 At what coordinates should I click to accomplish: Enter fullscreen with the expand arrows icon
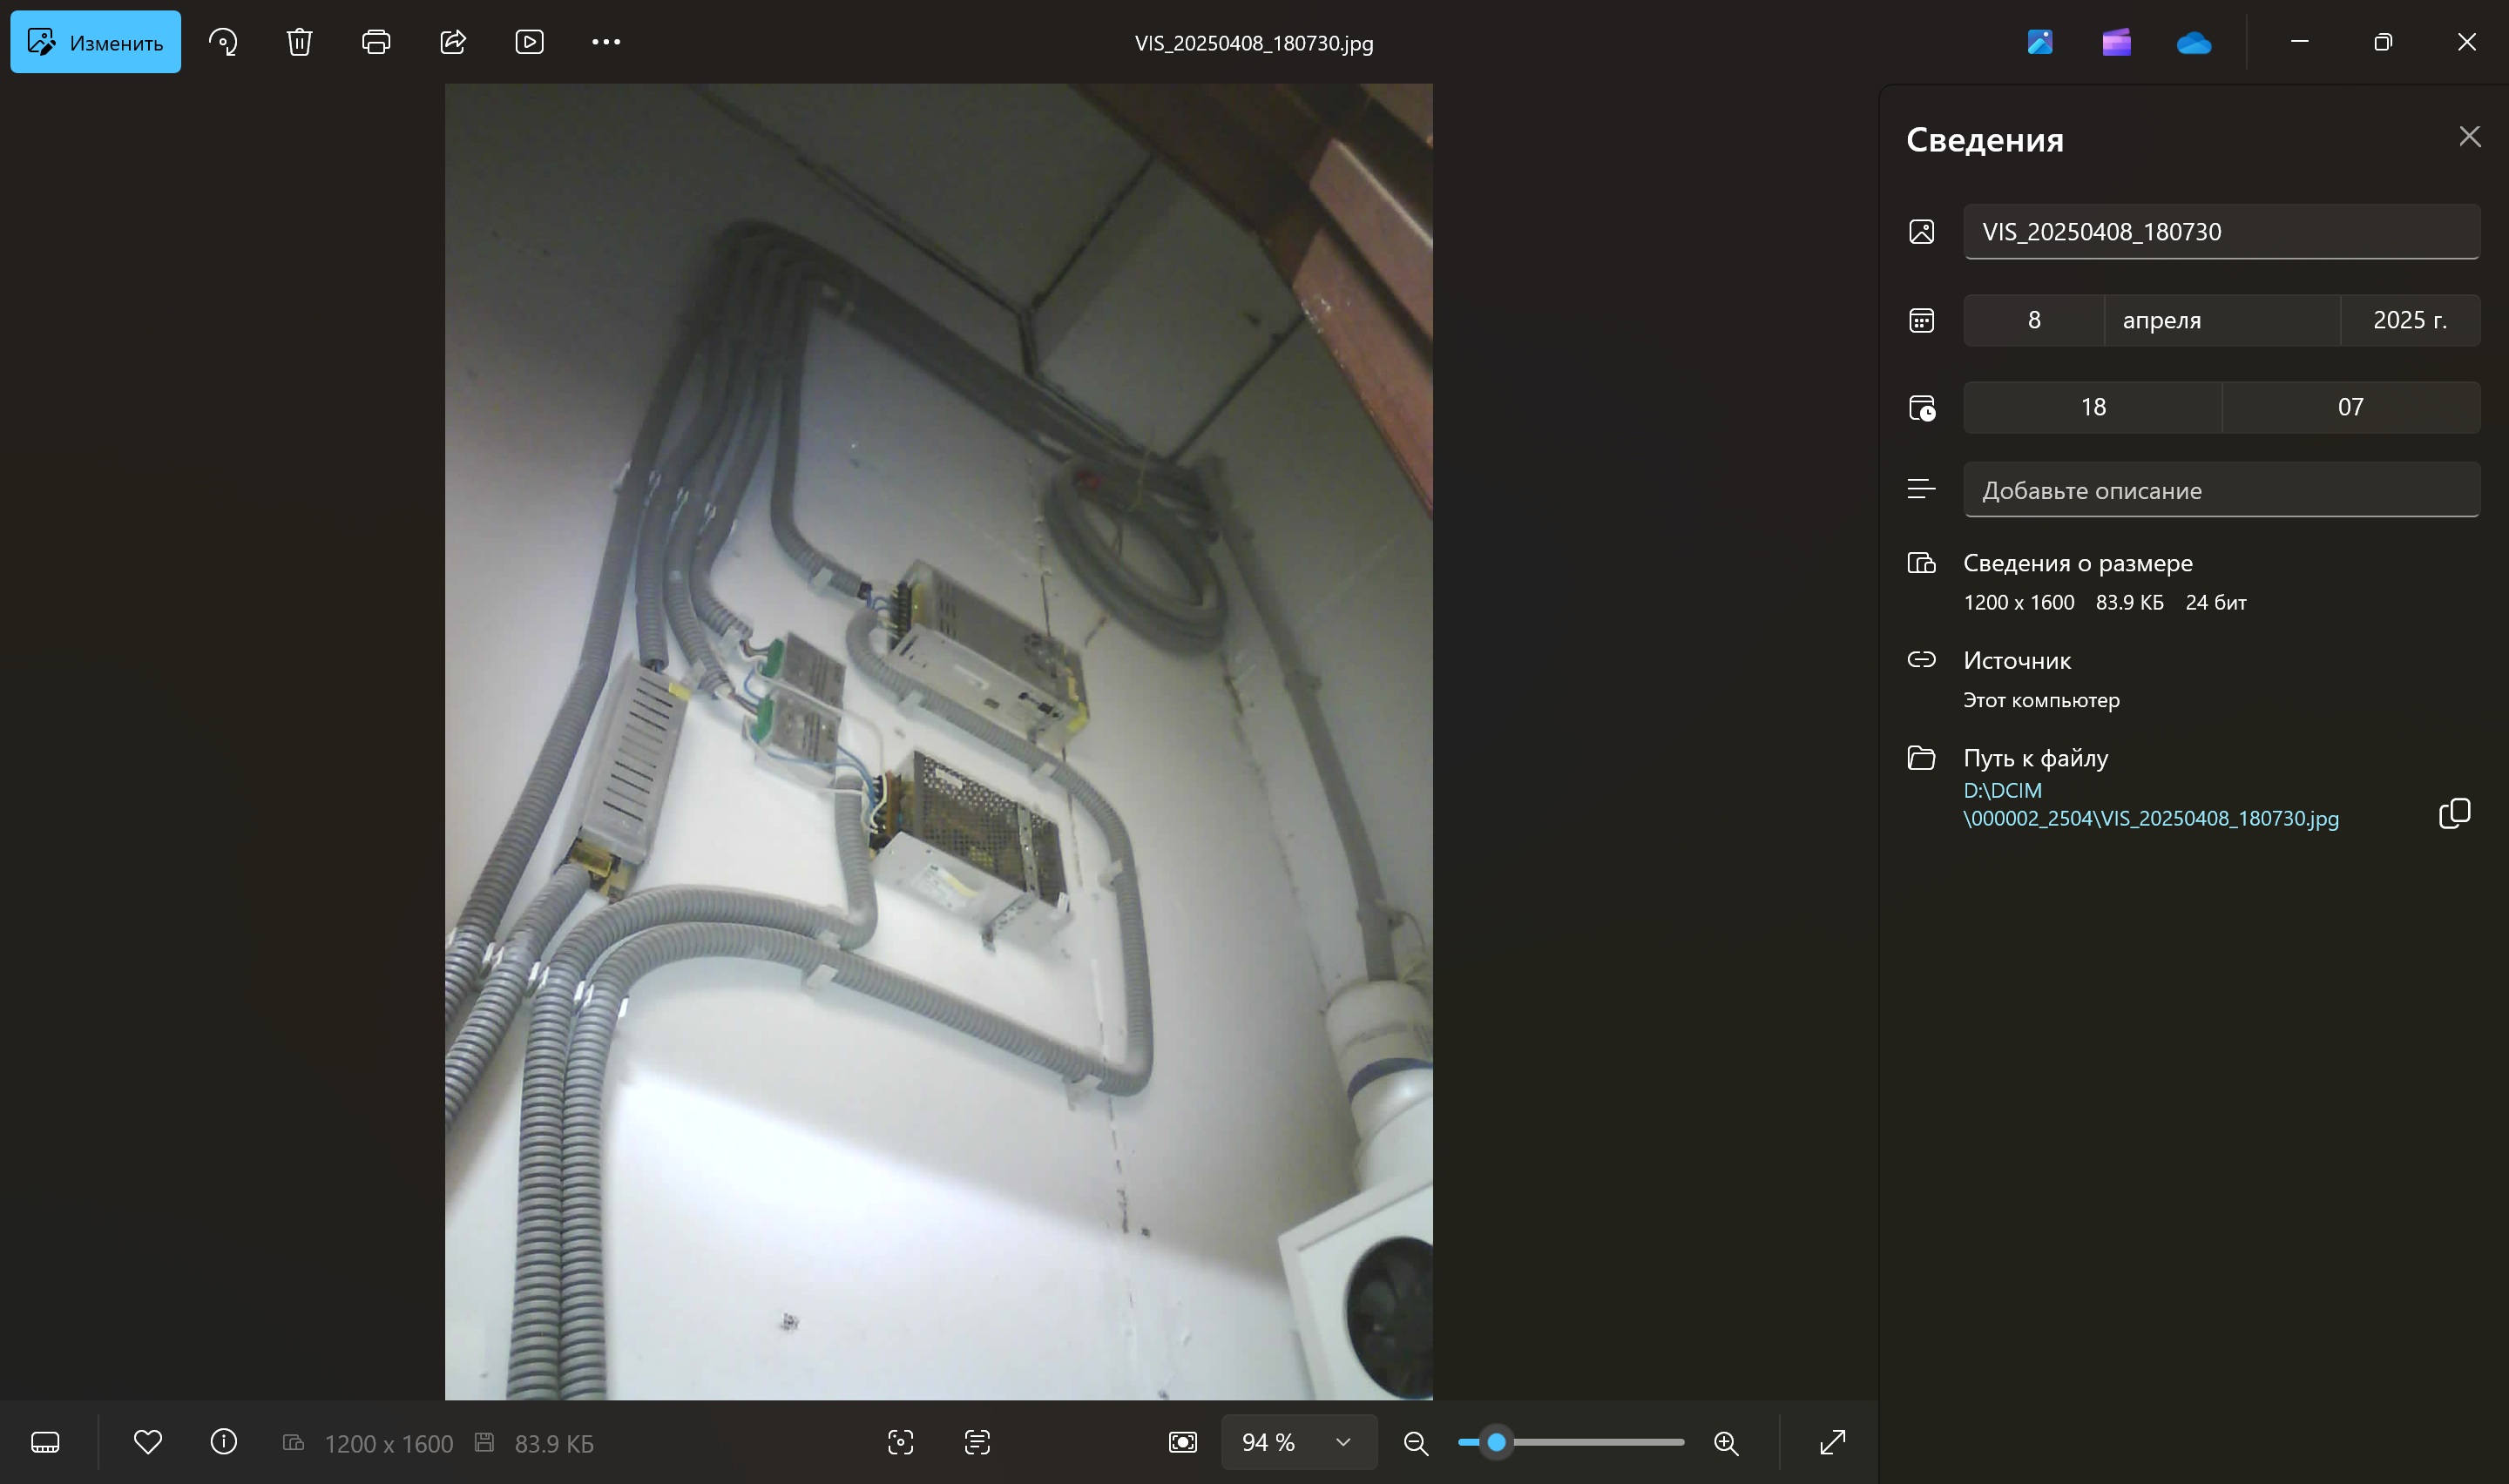click(x=1832, y=1442)
